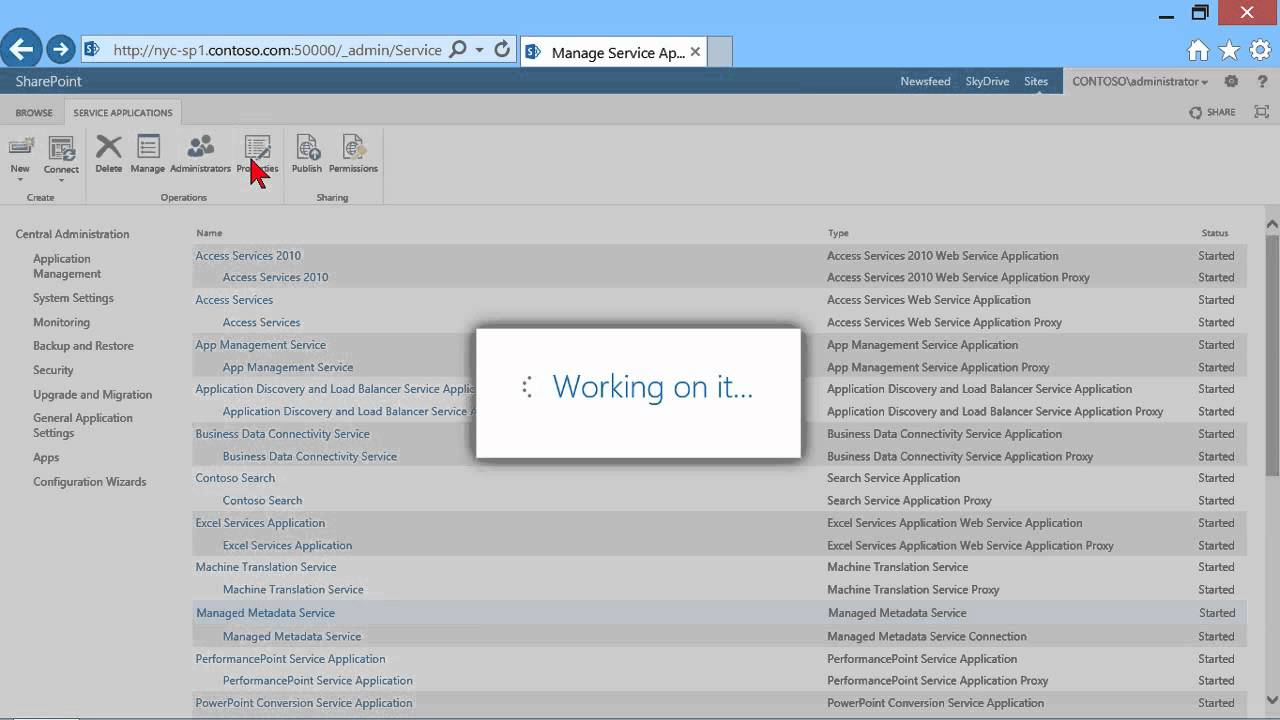Open SharePoint settings gear icon
Viewport: 1280px width, 720px height.
1231,81
